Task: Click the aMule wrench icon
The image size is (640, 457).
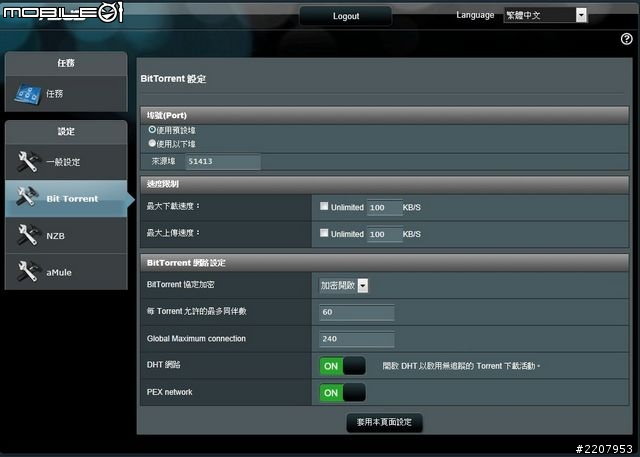Action: click(27, 271)
